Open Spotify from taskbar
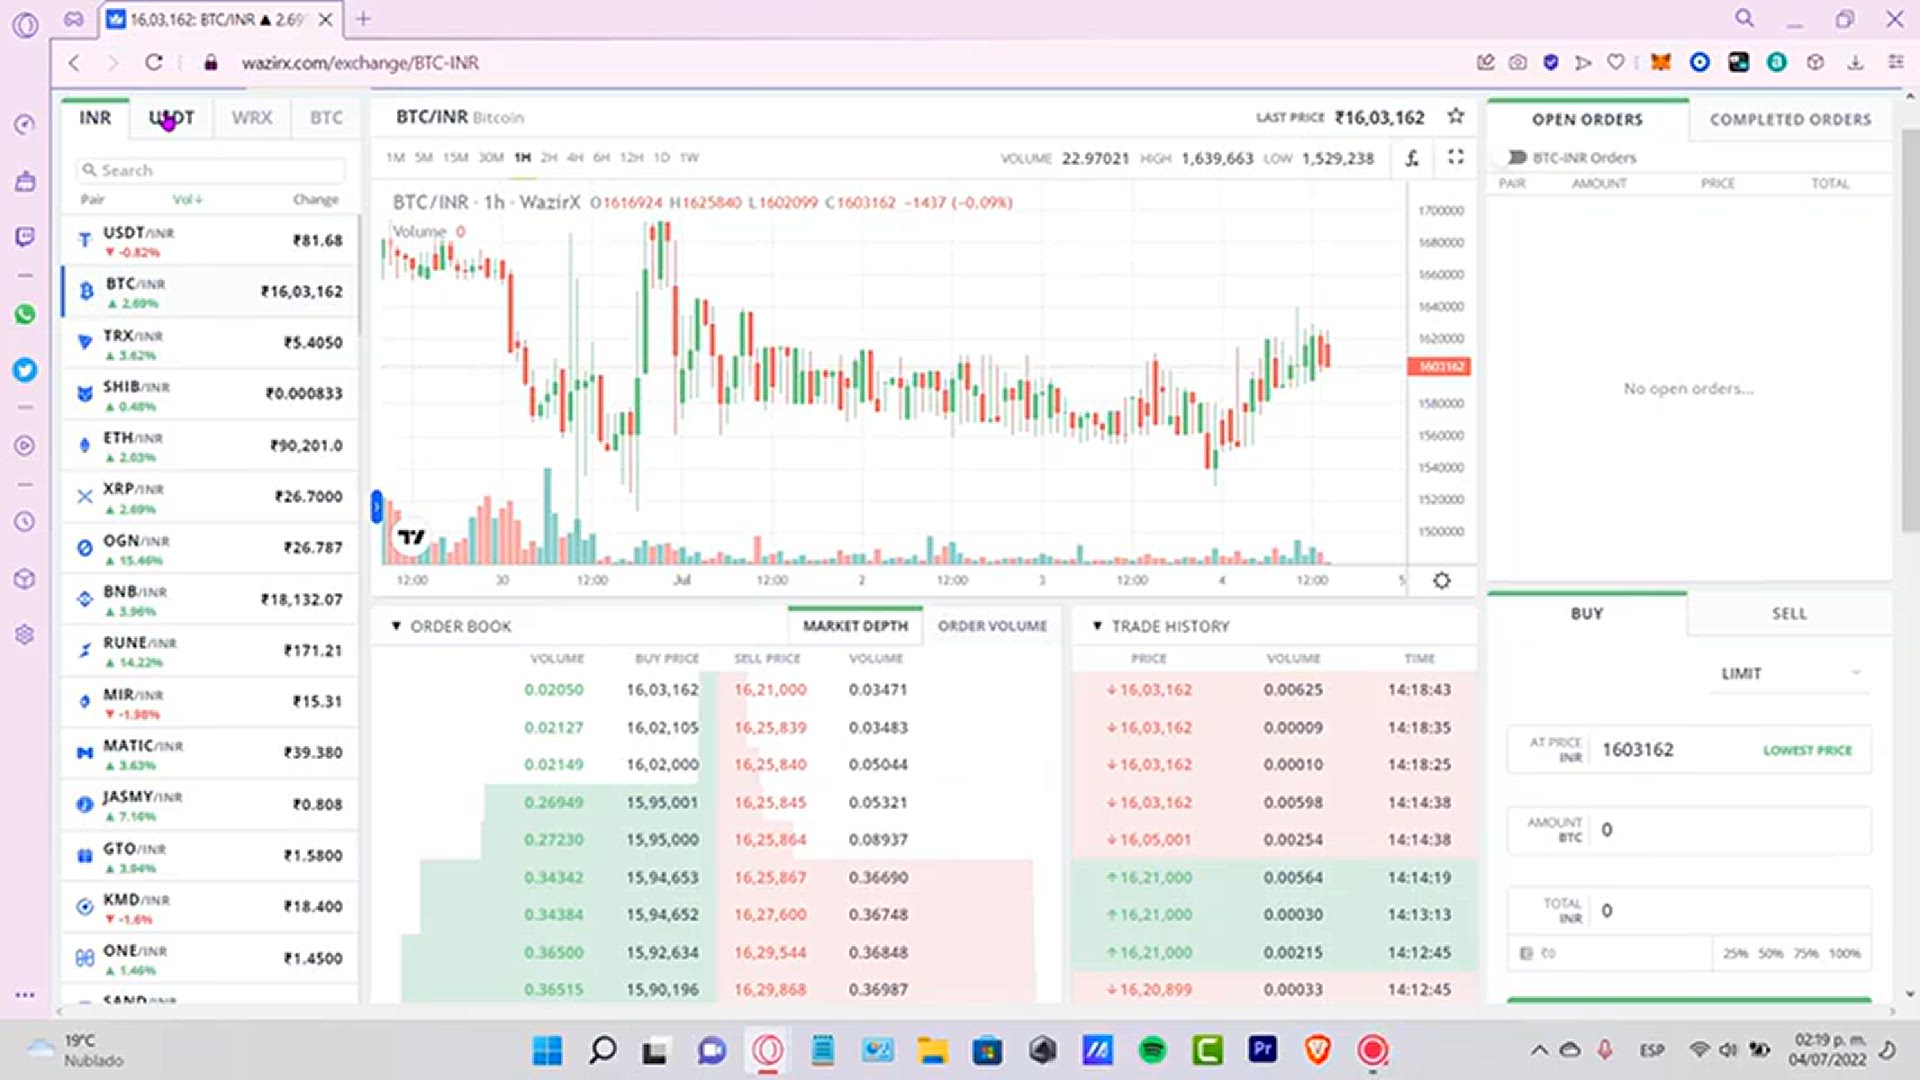This screenshot has width=1920, height=1080. pyautogui.click(x=1152, y=1050)
